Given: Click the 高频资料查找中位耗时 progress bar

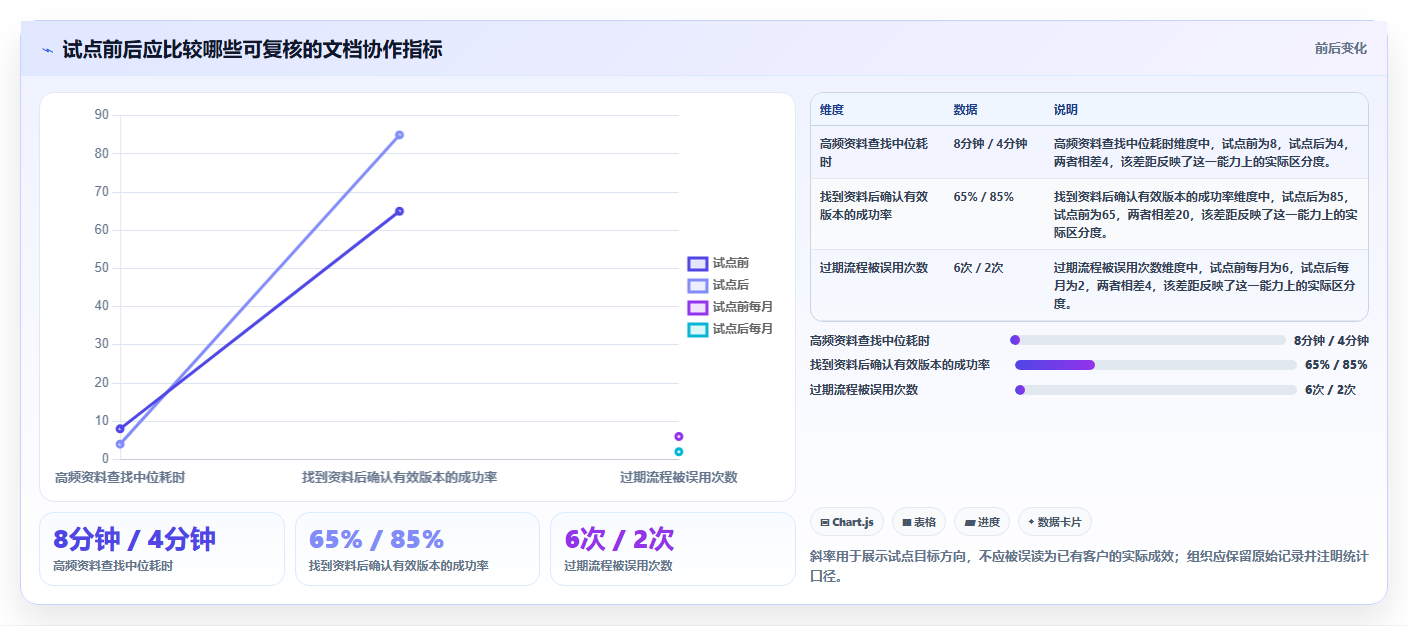Looking at the screenshot, I should click(1147, 340).
